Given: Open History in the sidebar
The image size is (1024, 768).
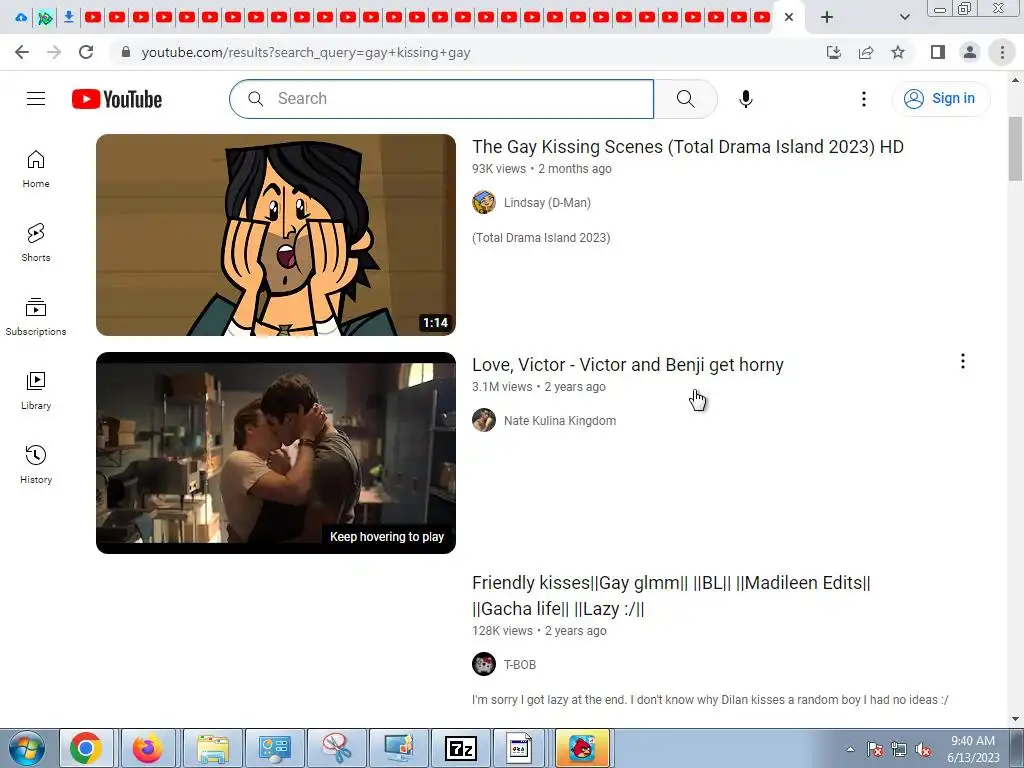Looking at the screenshot, I should (x=36, y=464).
